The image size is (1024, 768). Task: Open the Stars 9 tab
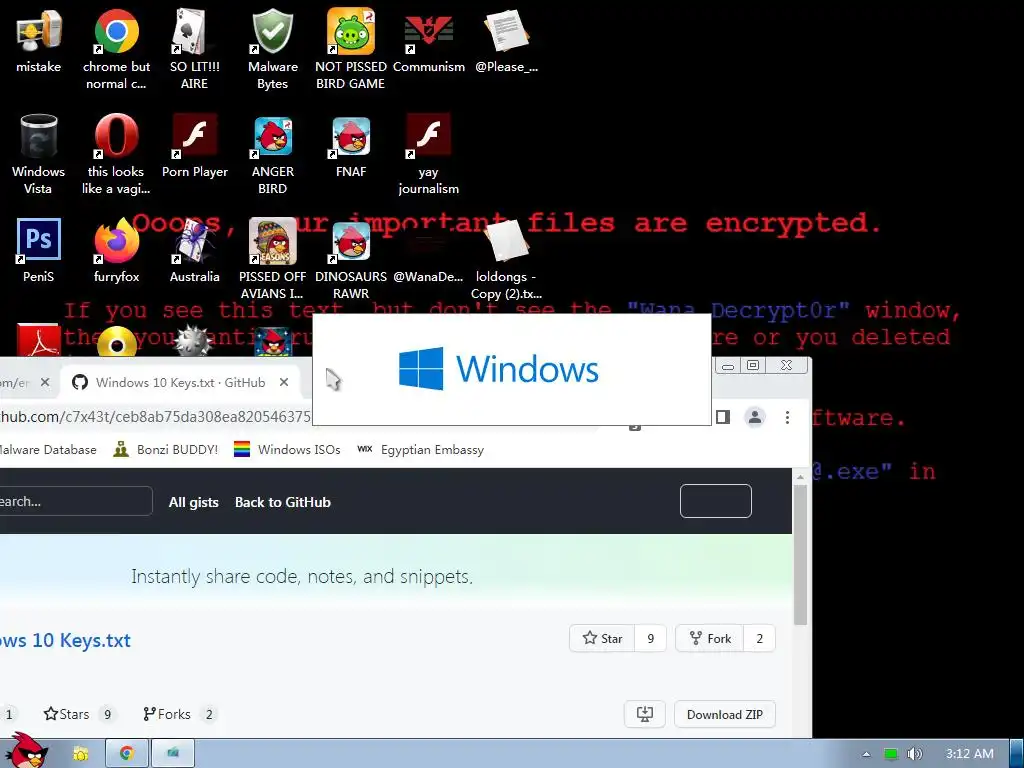(80, 714)
